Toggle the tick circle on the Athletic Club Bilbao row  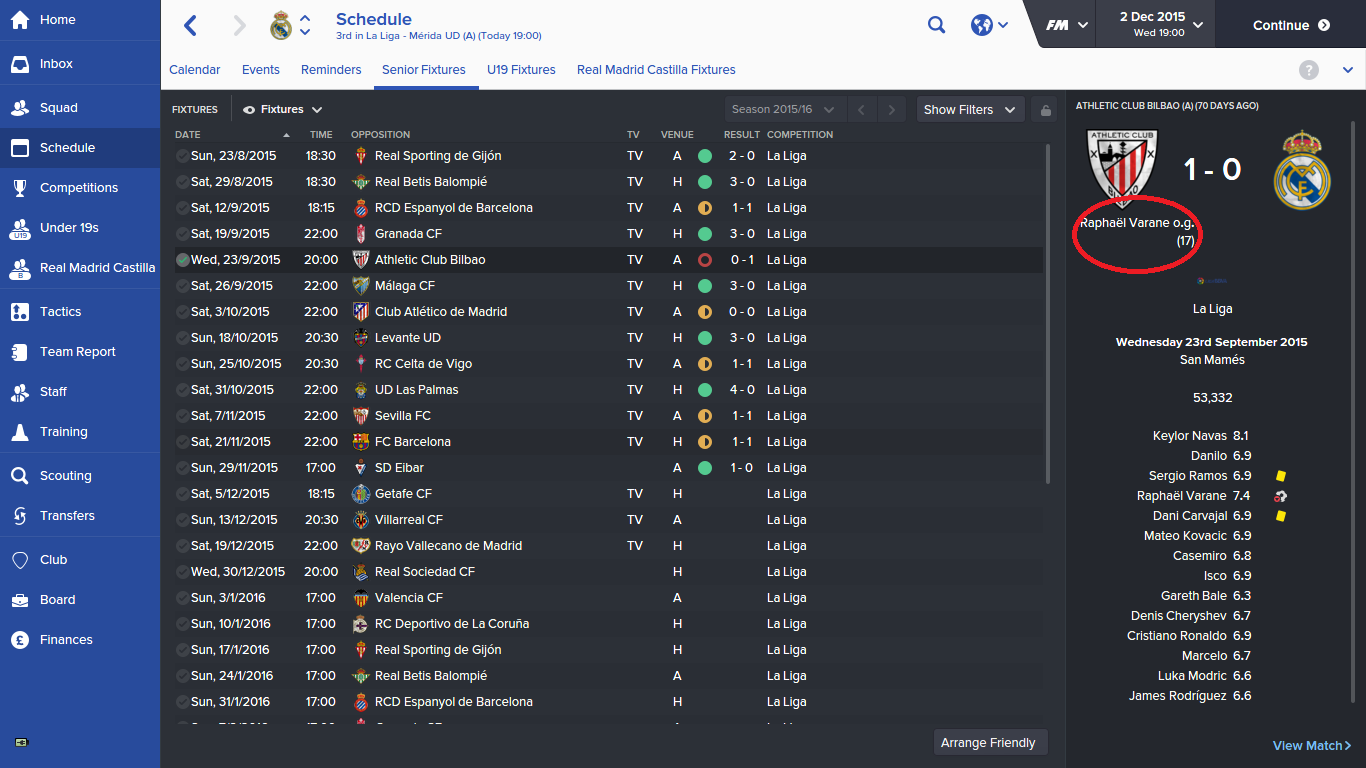(182, 260)
